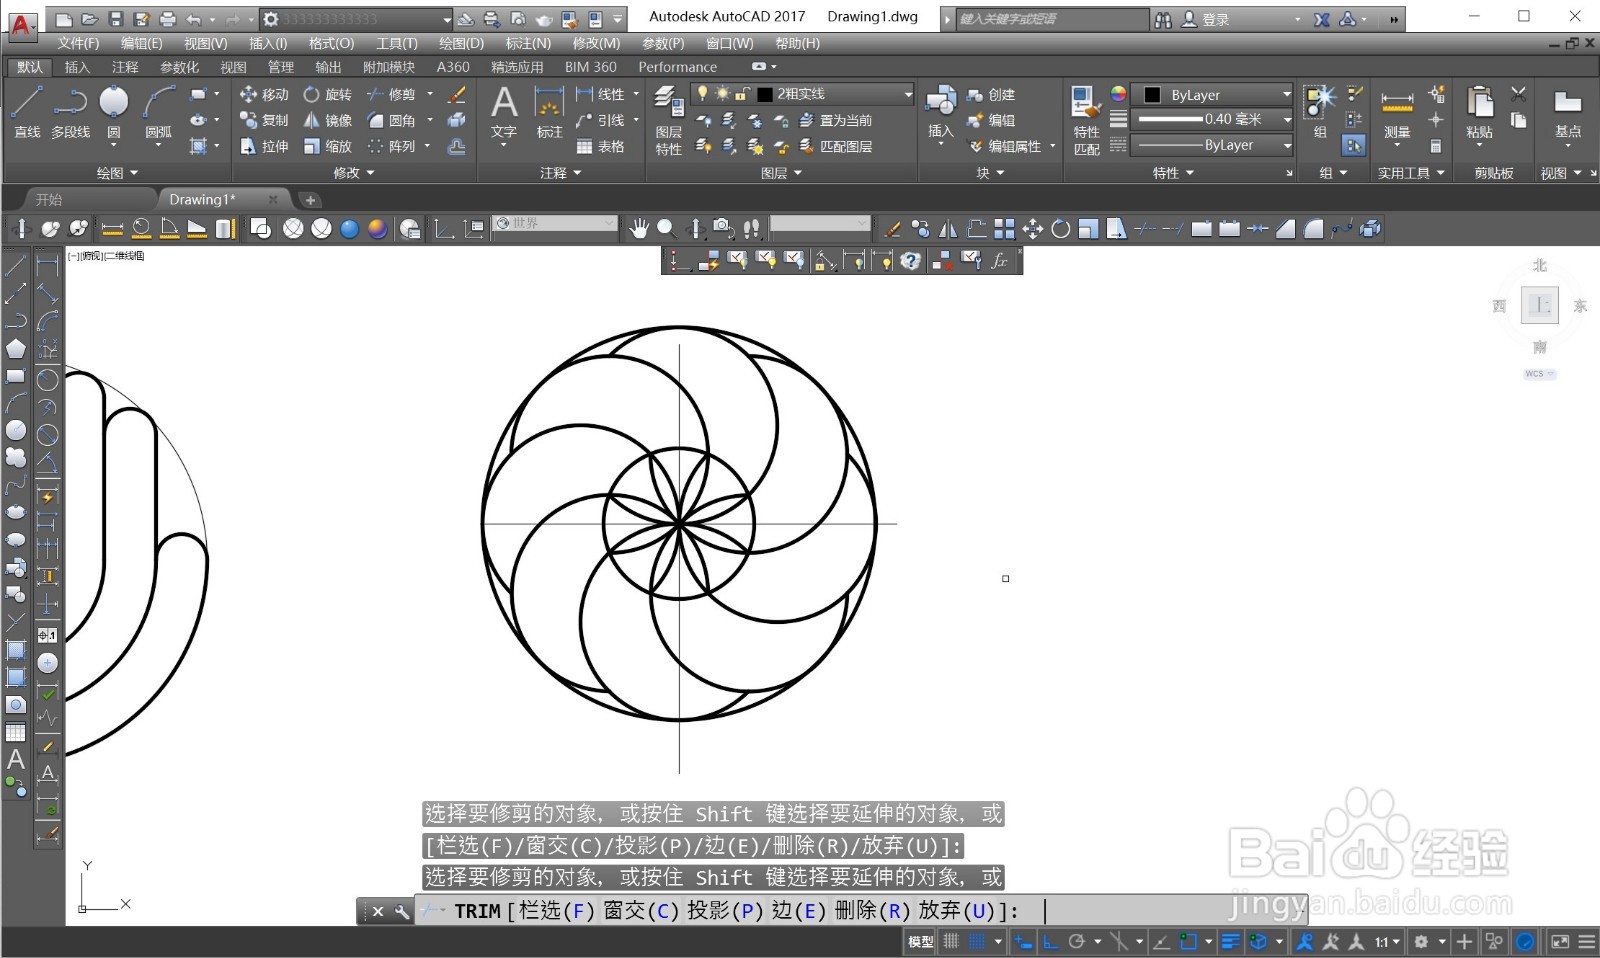1600x958 pixels.
Task: Toggle clean screen icon in status bar
Action: pos(1560,941)
